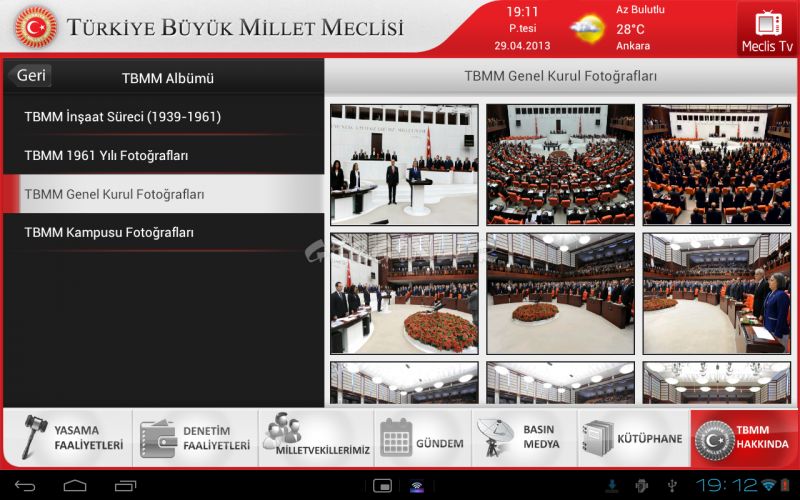Screen dimensions: 800x500
Task: Tap the TBMM Genel Kurul Fotoğrafları gallery heading
Action: (x=560, y=76)
